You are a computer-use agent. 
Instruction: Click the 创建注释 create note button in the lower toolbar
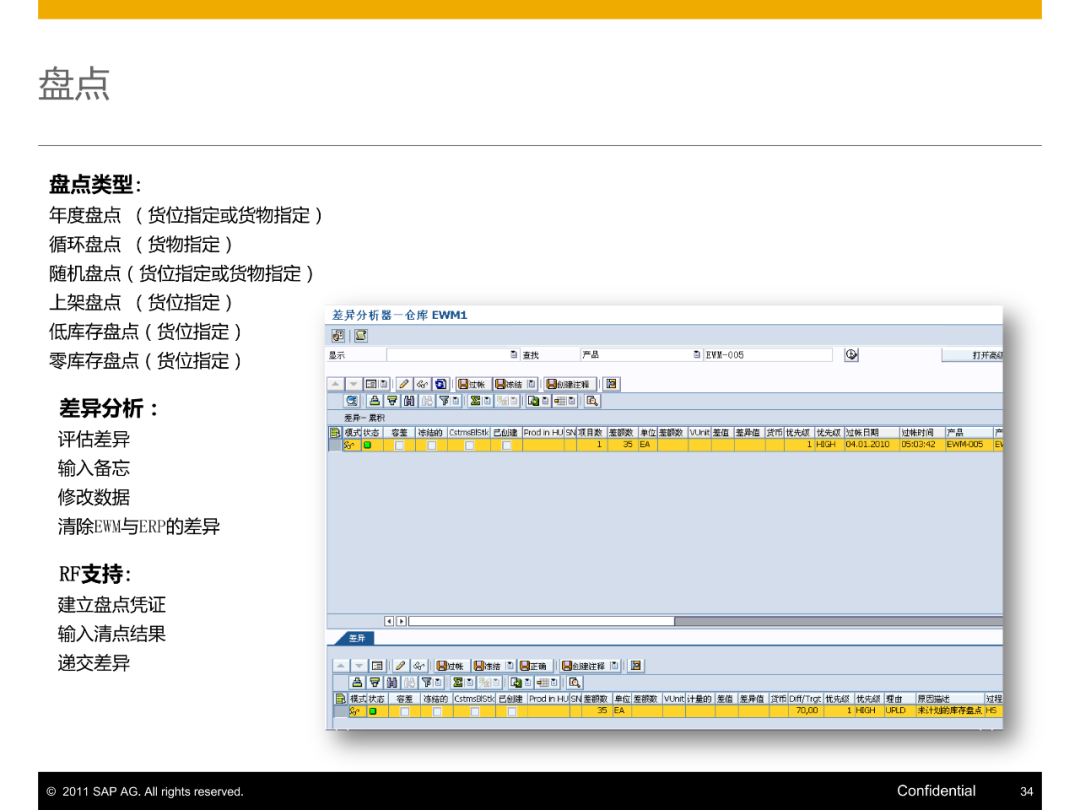coord(584,665)
